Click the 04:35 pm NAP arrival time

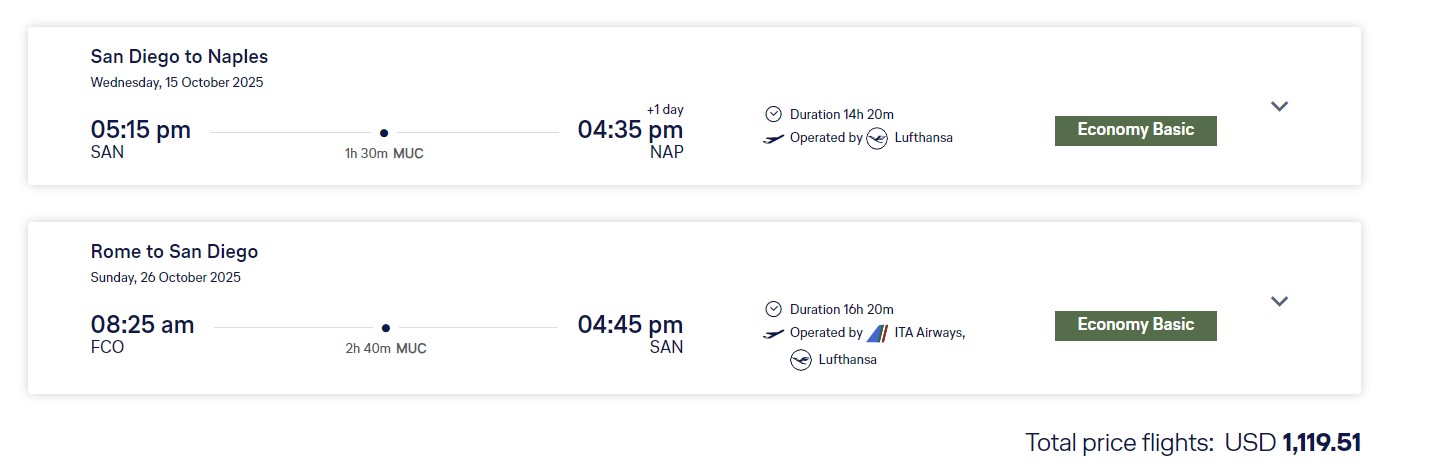631,130
